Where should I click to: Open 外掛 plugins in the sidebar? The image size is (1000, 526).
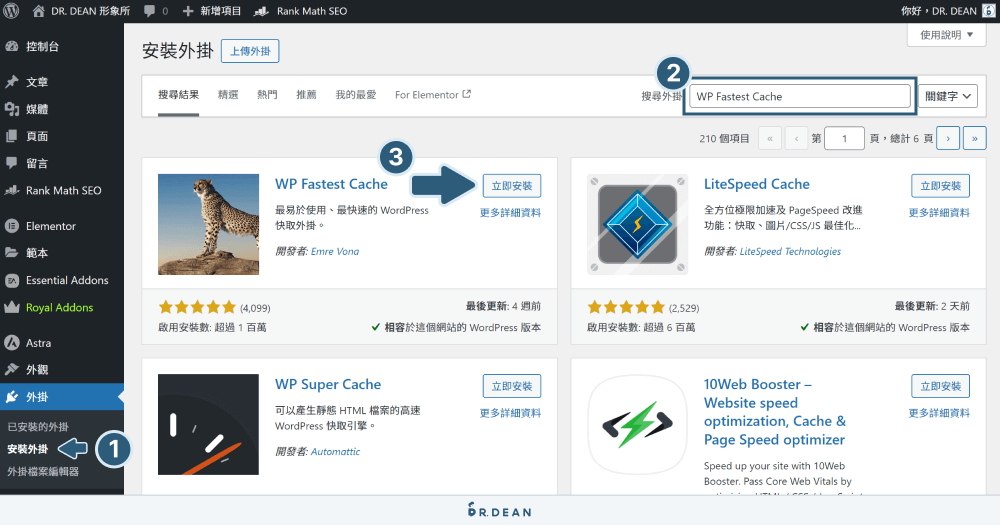(62, 397)
